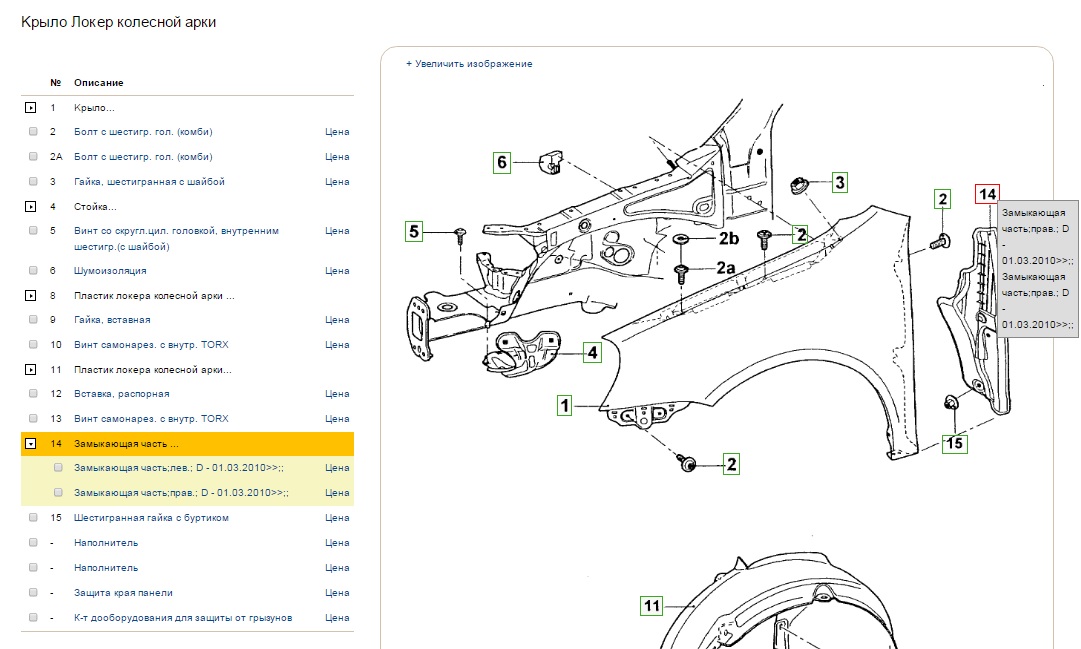Tick checkbox for row 10 Винт самонарез.
This screenshot has height=649, width=1081.
pyautogui.click(x=33, y=344)
